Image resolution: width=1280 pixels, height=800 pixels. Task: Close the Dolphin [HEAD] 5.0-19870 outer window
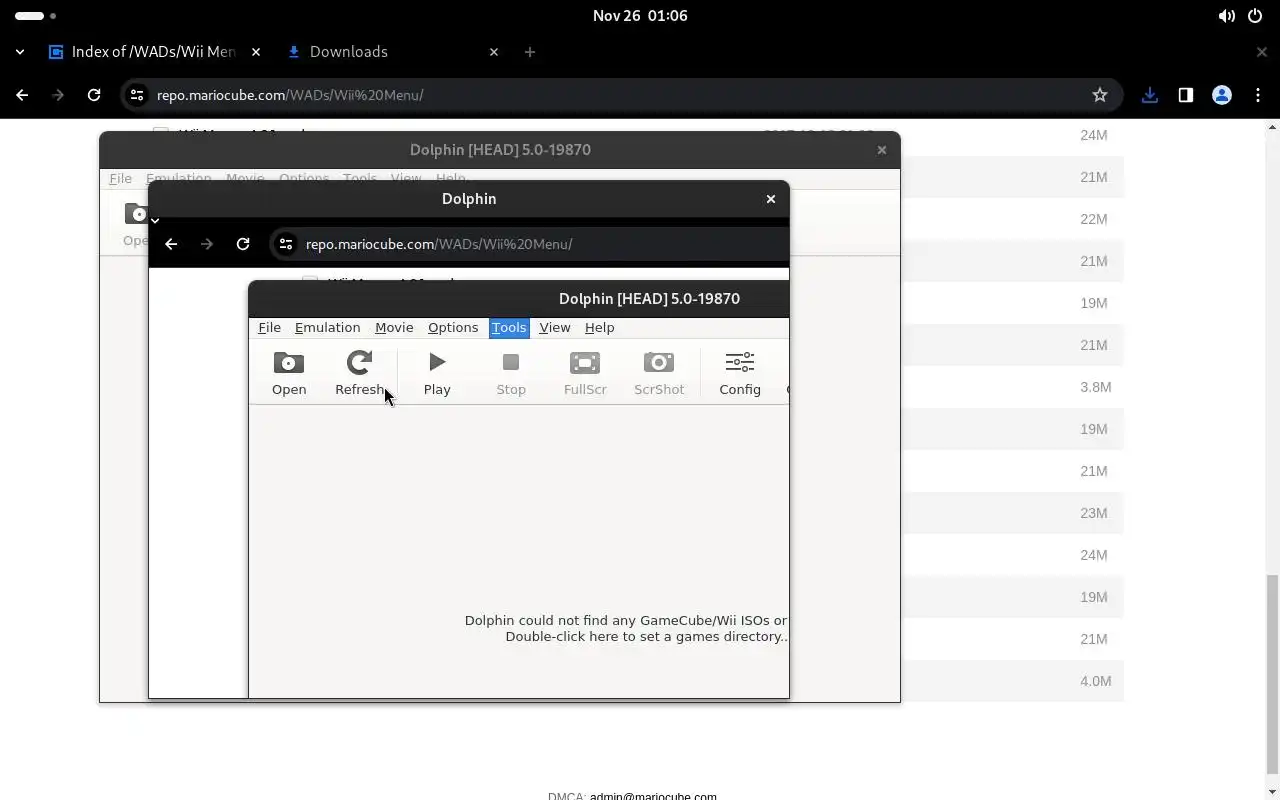pos(881,150)
